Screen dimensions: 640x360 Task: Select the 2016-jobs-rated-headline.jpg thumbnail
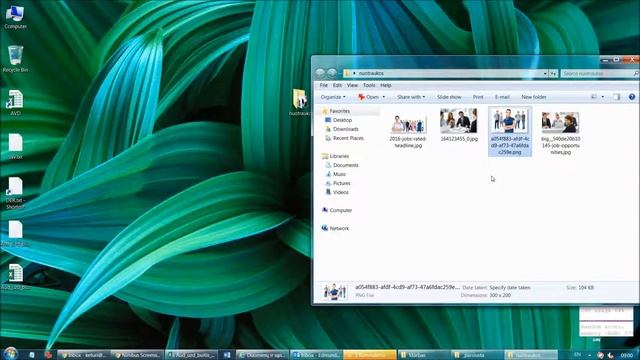click(408, 124)
